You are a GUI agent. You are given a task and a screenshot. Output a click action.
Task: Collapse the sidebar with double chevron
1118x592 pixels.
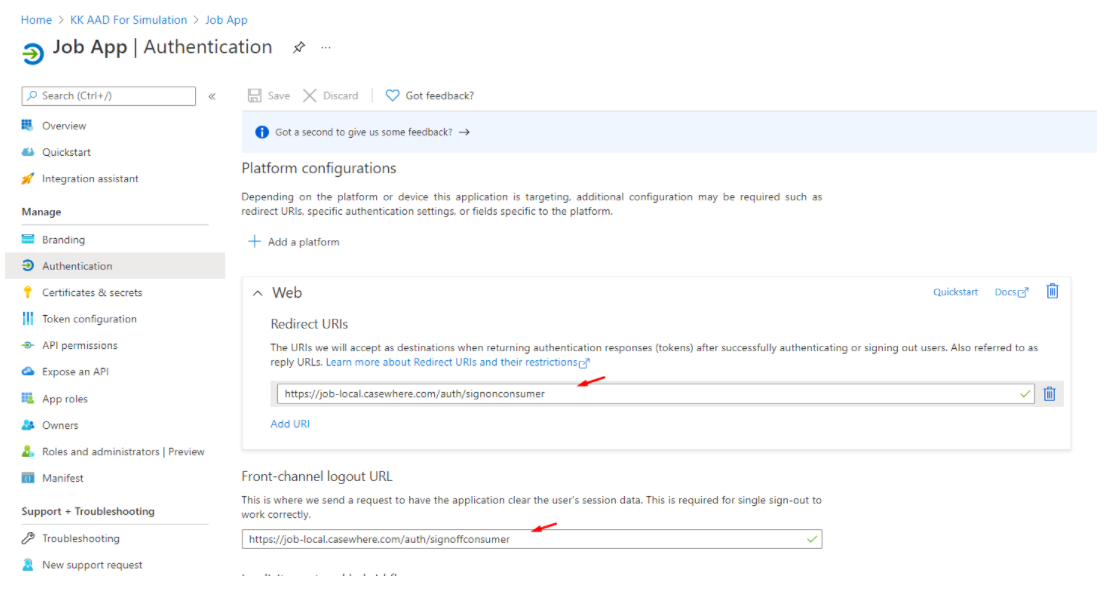[212, 96]
